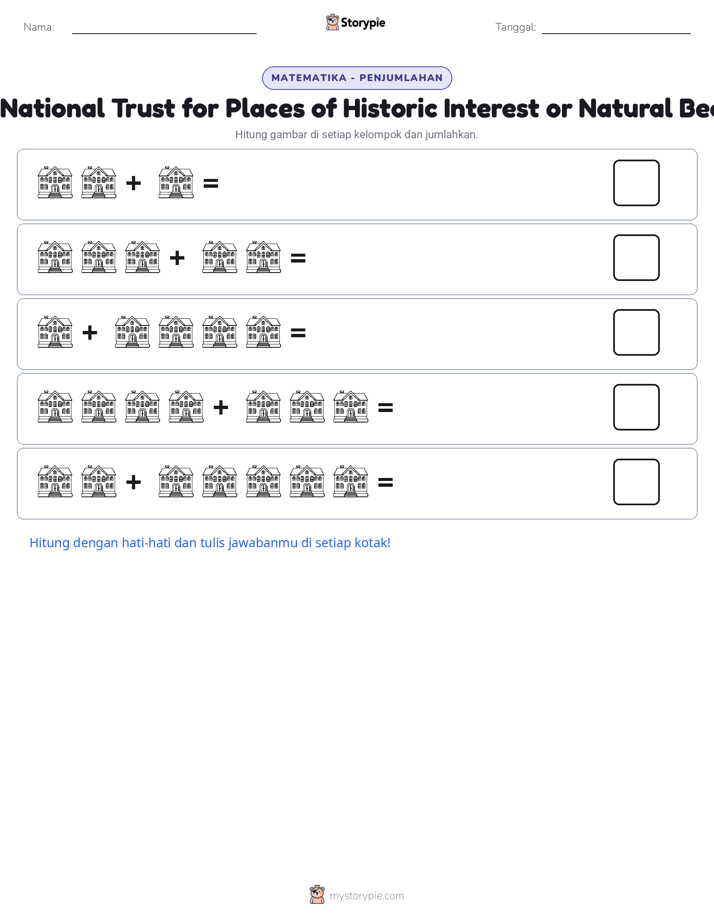Click the Nama name line field

164,28
